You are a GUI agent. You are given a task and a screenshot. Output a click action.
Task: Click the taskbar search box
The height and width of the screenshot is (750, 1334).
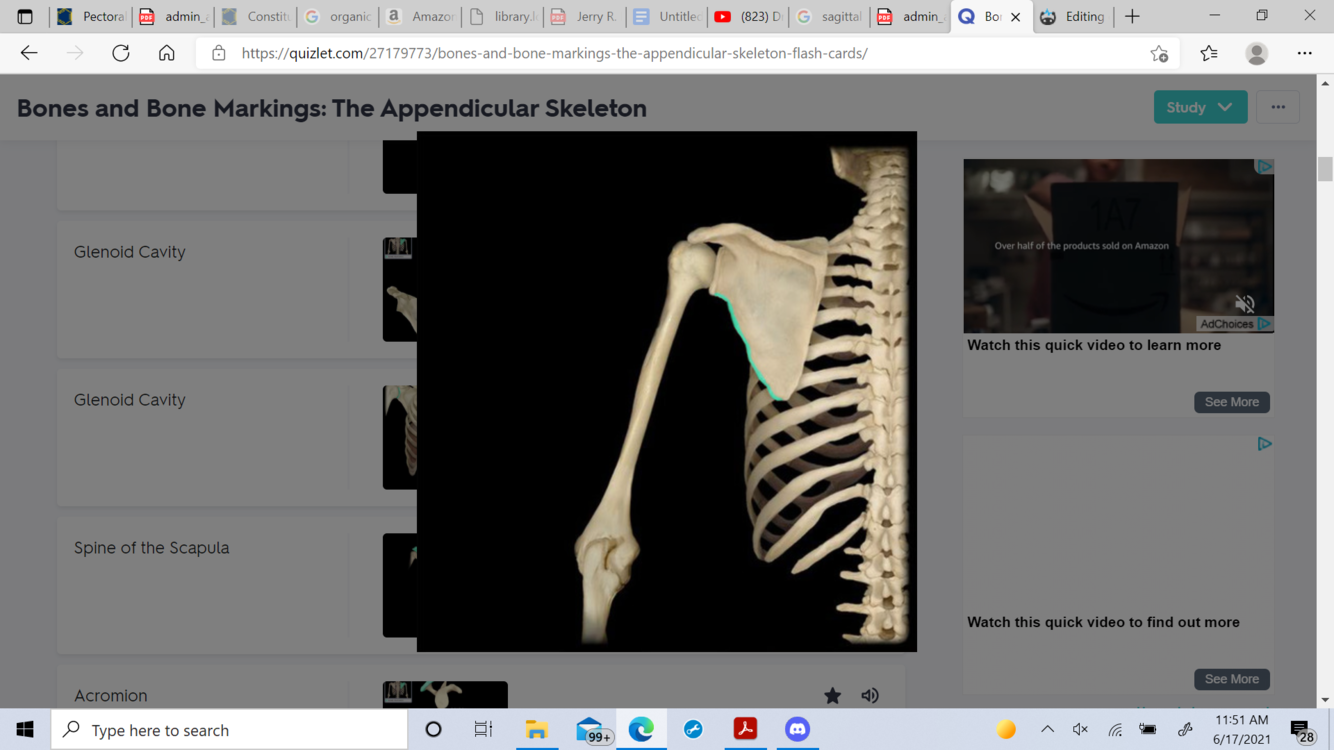(x=229, y=730)
